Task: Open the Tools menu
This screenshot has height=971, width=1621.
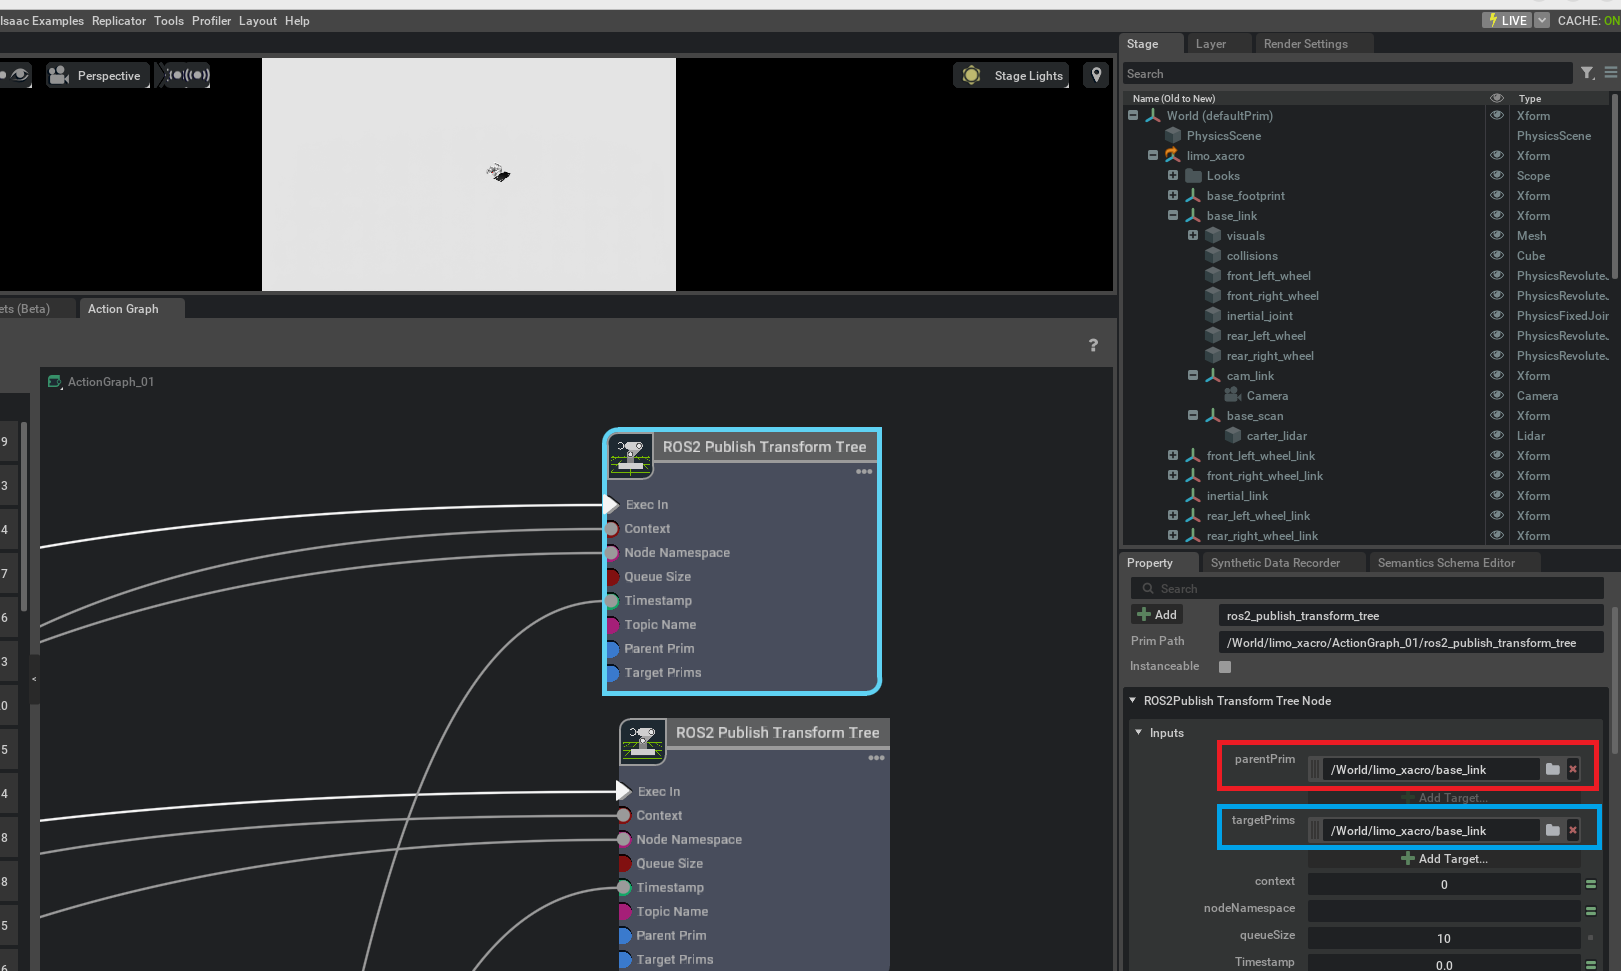Action: [169, 21]
